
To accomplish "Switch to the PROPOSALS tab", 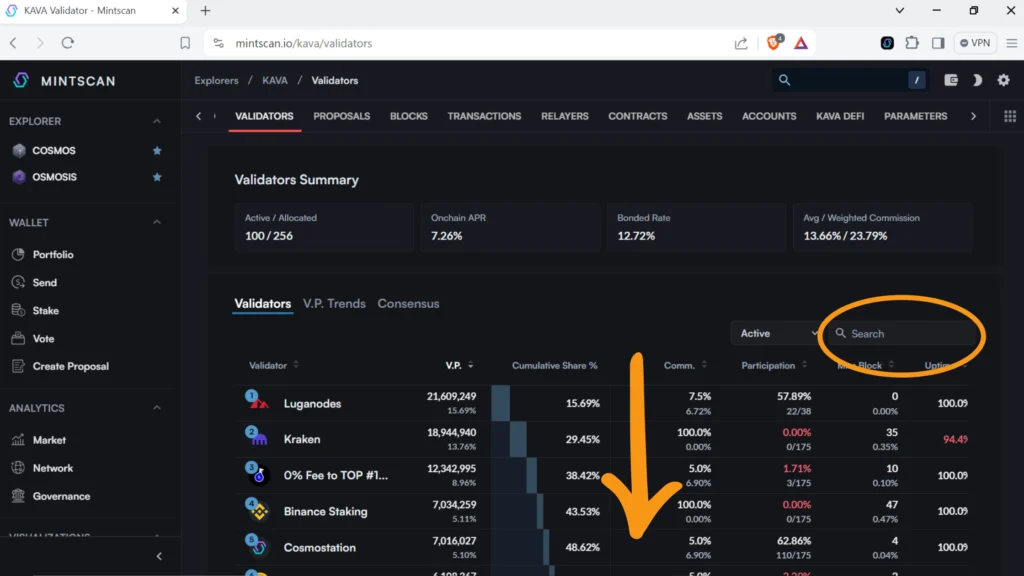I will pyautogui.click(x=341, y=116).
